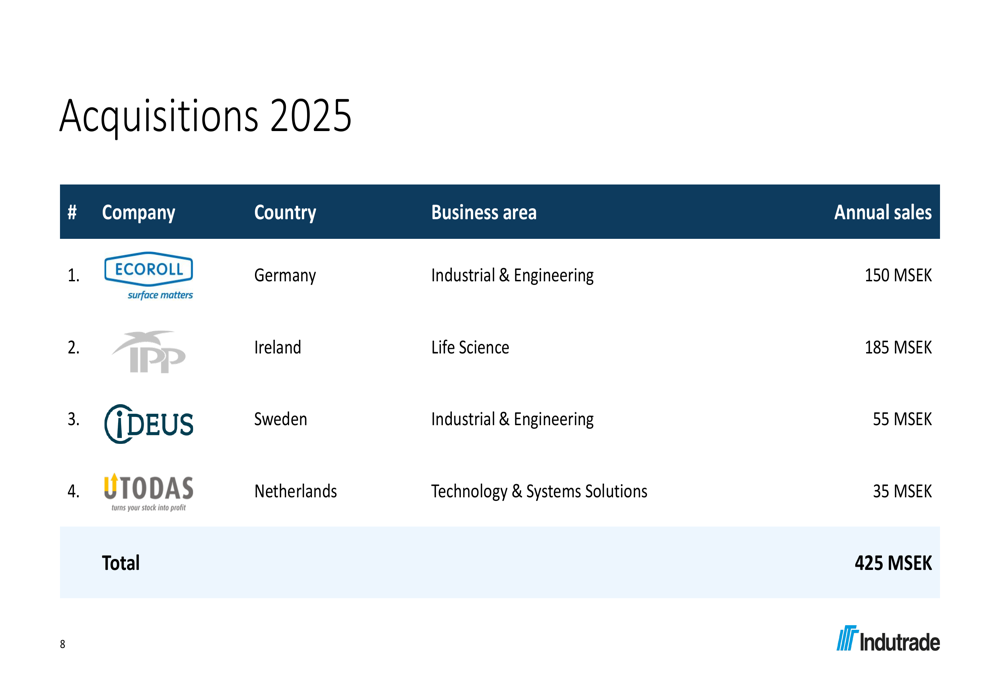Image resolution: width=1000 pixels, height=685 pixels.
Task: Click the Country column header
Action: tap(285, 212)
